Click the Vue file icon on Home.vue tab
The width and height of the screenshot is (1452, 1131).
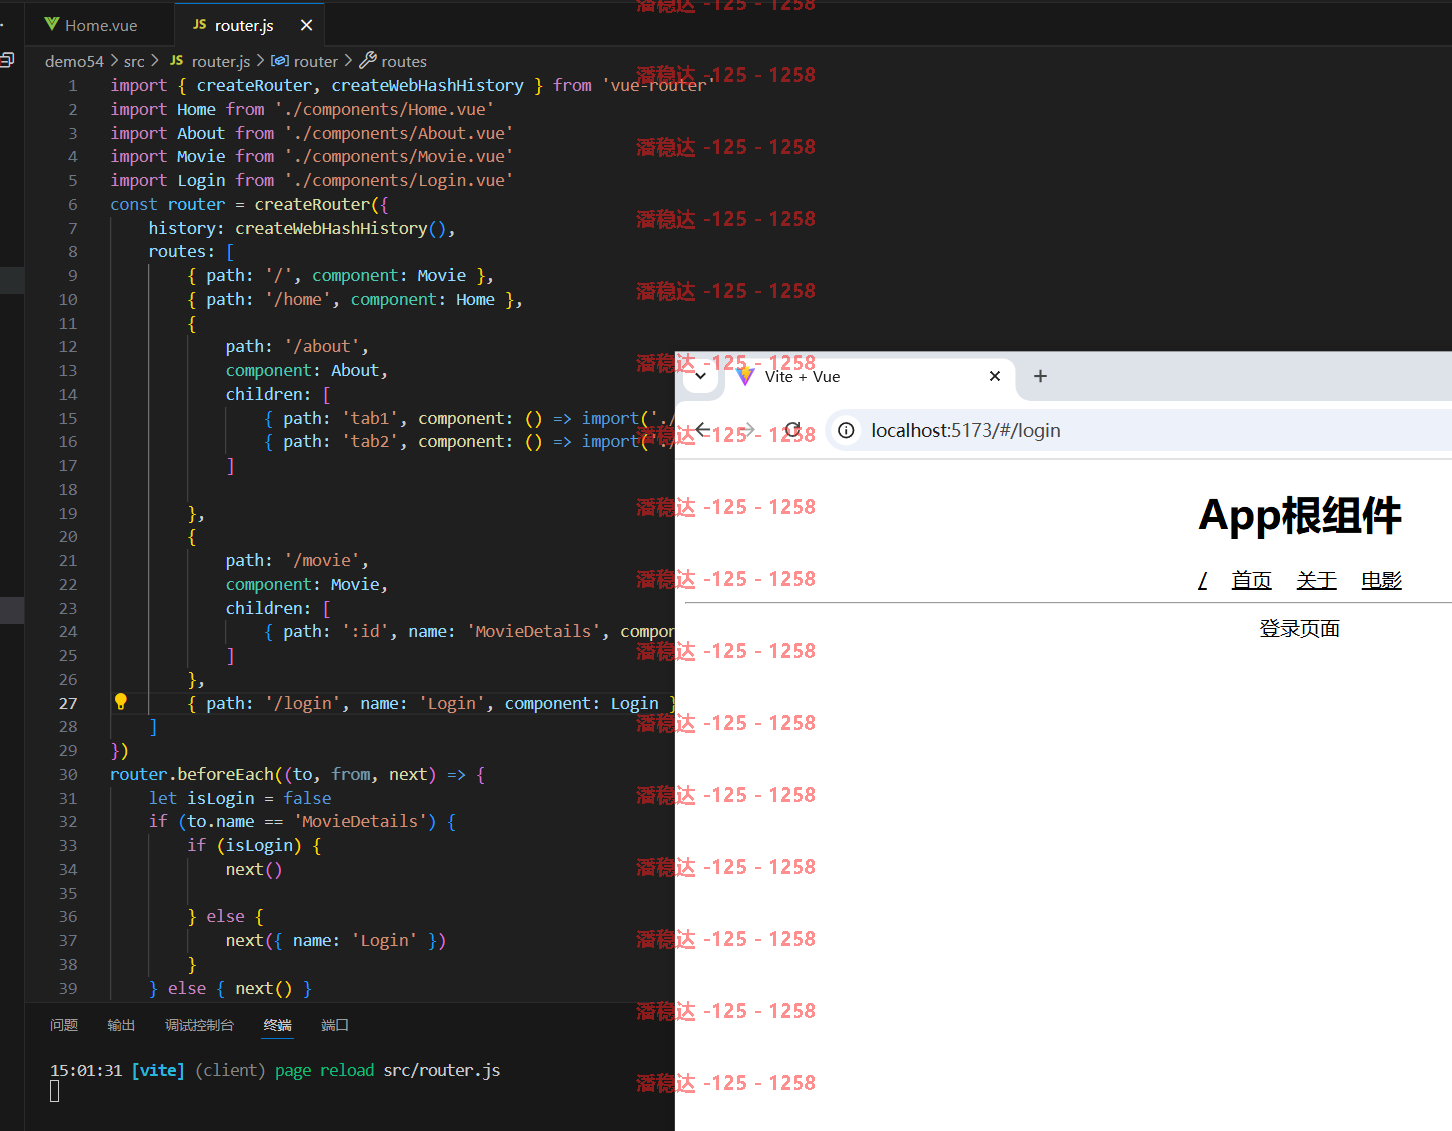pyautogui.click(x=52, y=24)
